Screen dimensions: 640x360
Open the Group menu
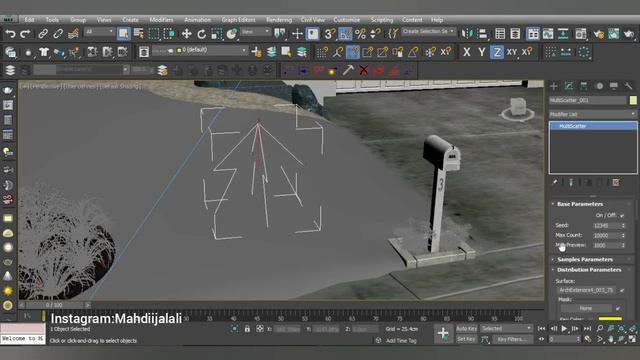coord(78,20)
